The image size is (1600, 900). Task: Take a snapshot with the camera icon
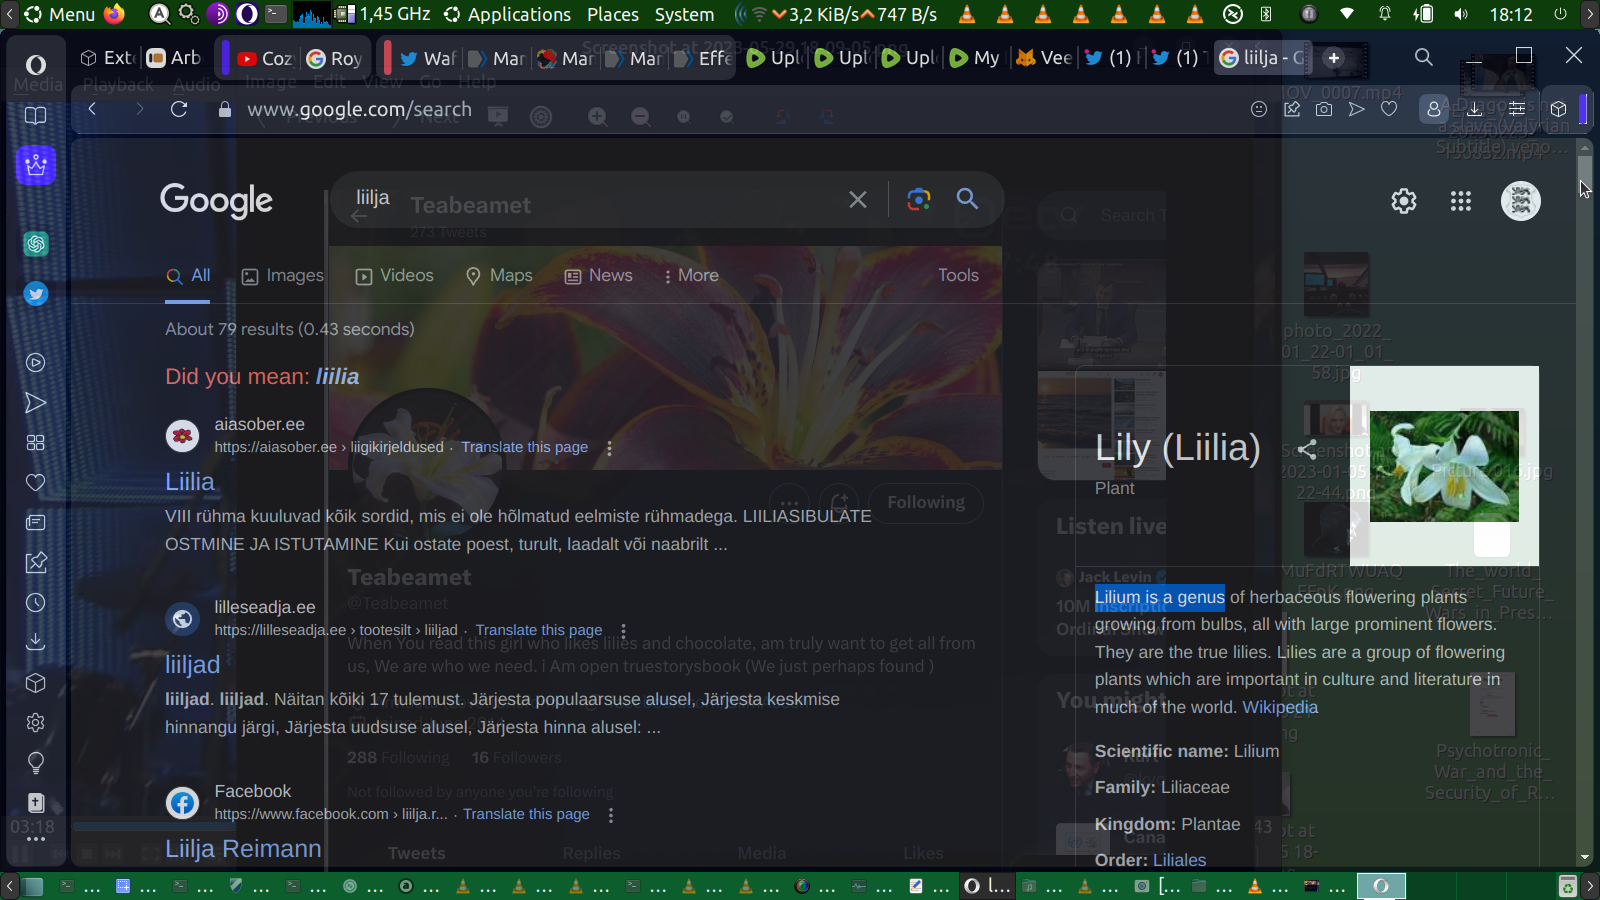pyautogui.click(x=1324, y=109)
